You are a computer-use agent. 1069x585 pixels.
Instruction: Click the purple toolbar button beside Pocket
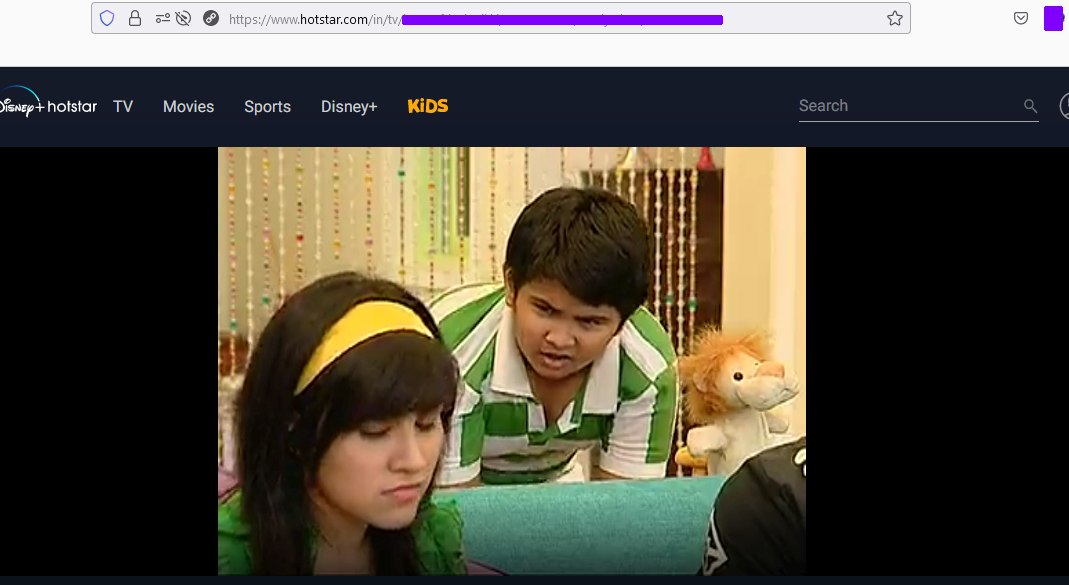(1053, 18)
